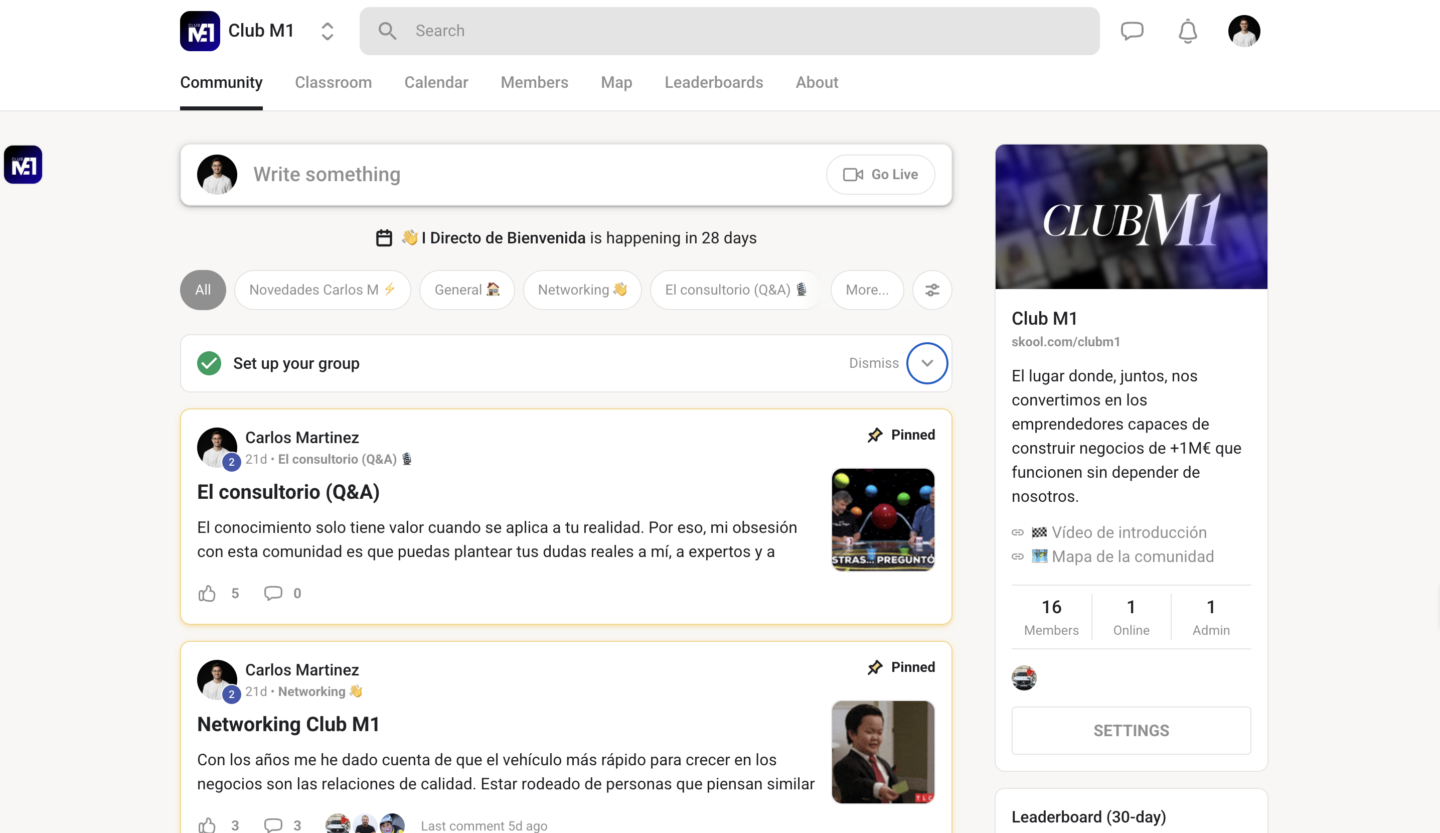View the Leaderboards tab
Screen dimensions: 1440x833
coord(714,83)
